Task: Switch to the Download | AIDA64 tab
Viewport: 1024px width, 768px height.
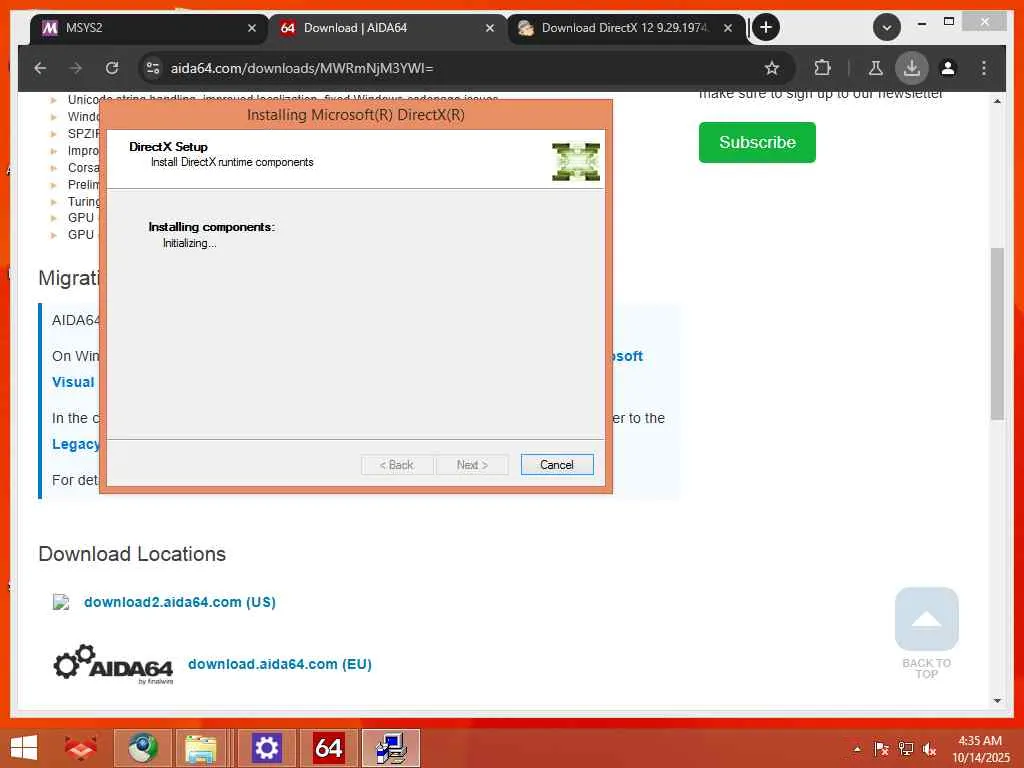Action: click(x=387, y=28)
